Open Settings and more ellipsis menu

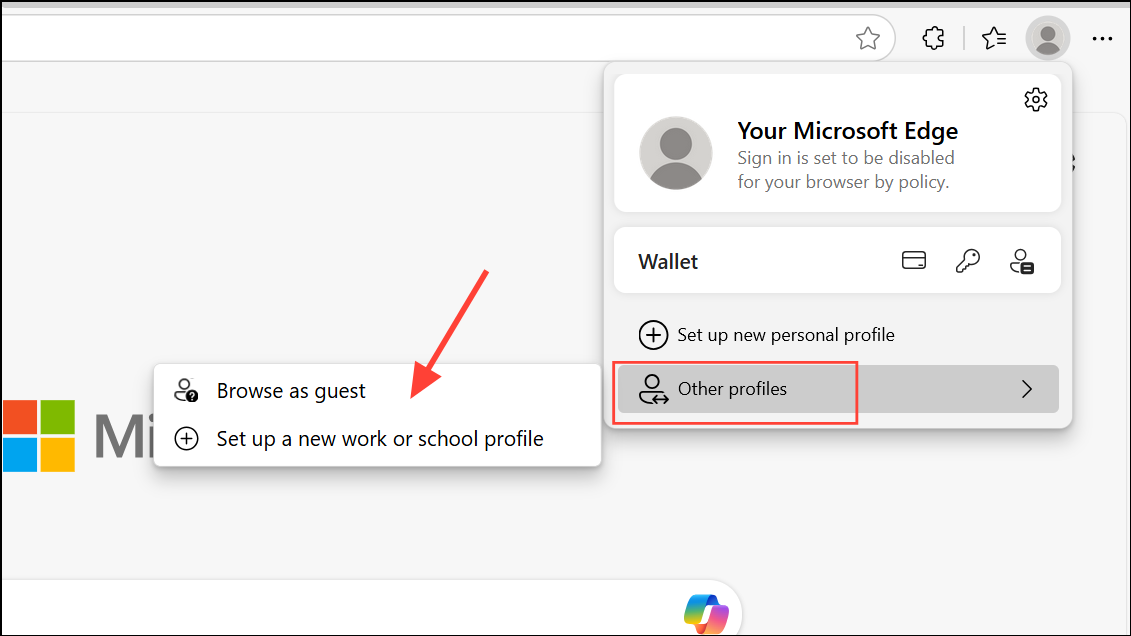(1102, 37)
